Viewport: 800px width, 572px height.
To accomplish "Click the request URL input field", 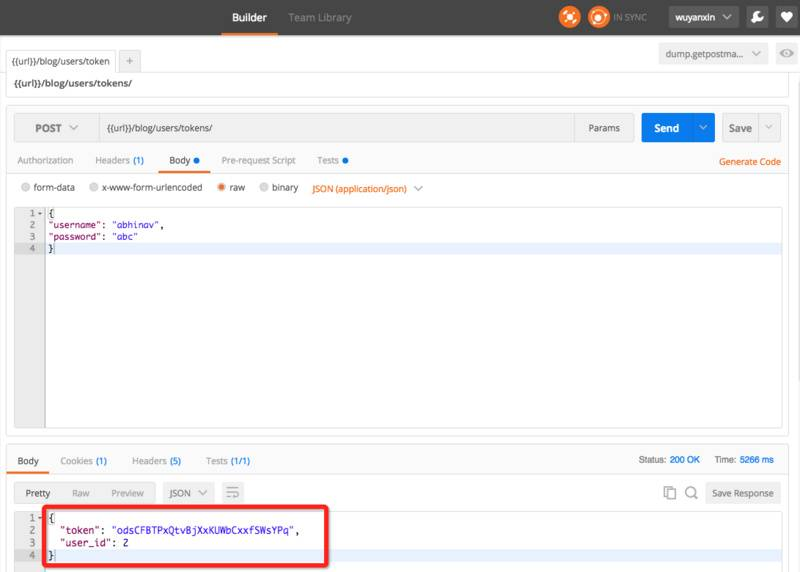I will (x=337, y=128).
